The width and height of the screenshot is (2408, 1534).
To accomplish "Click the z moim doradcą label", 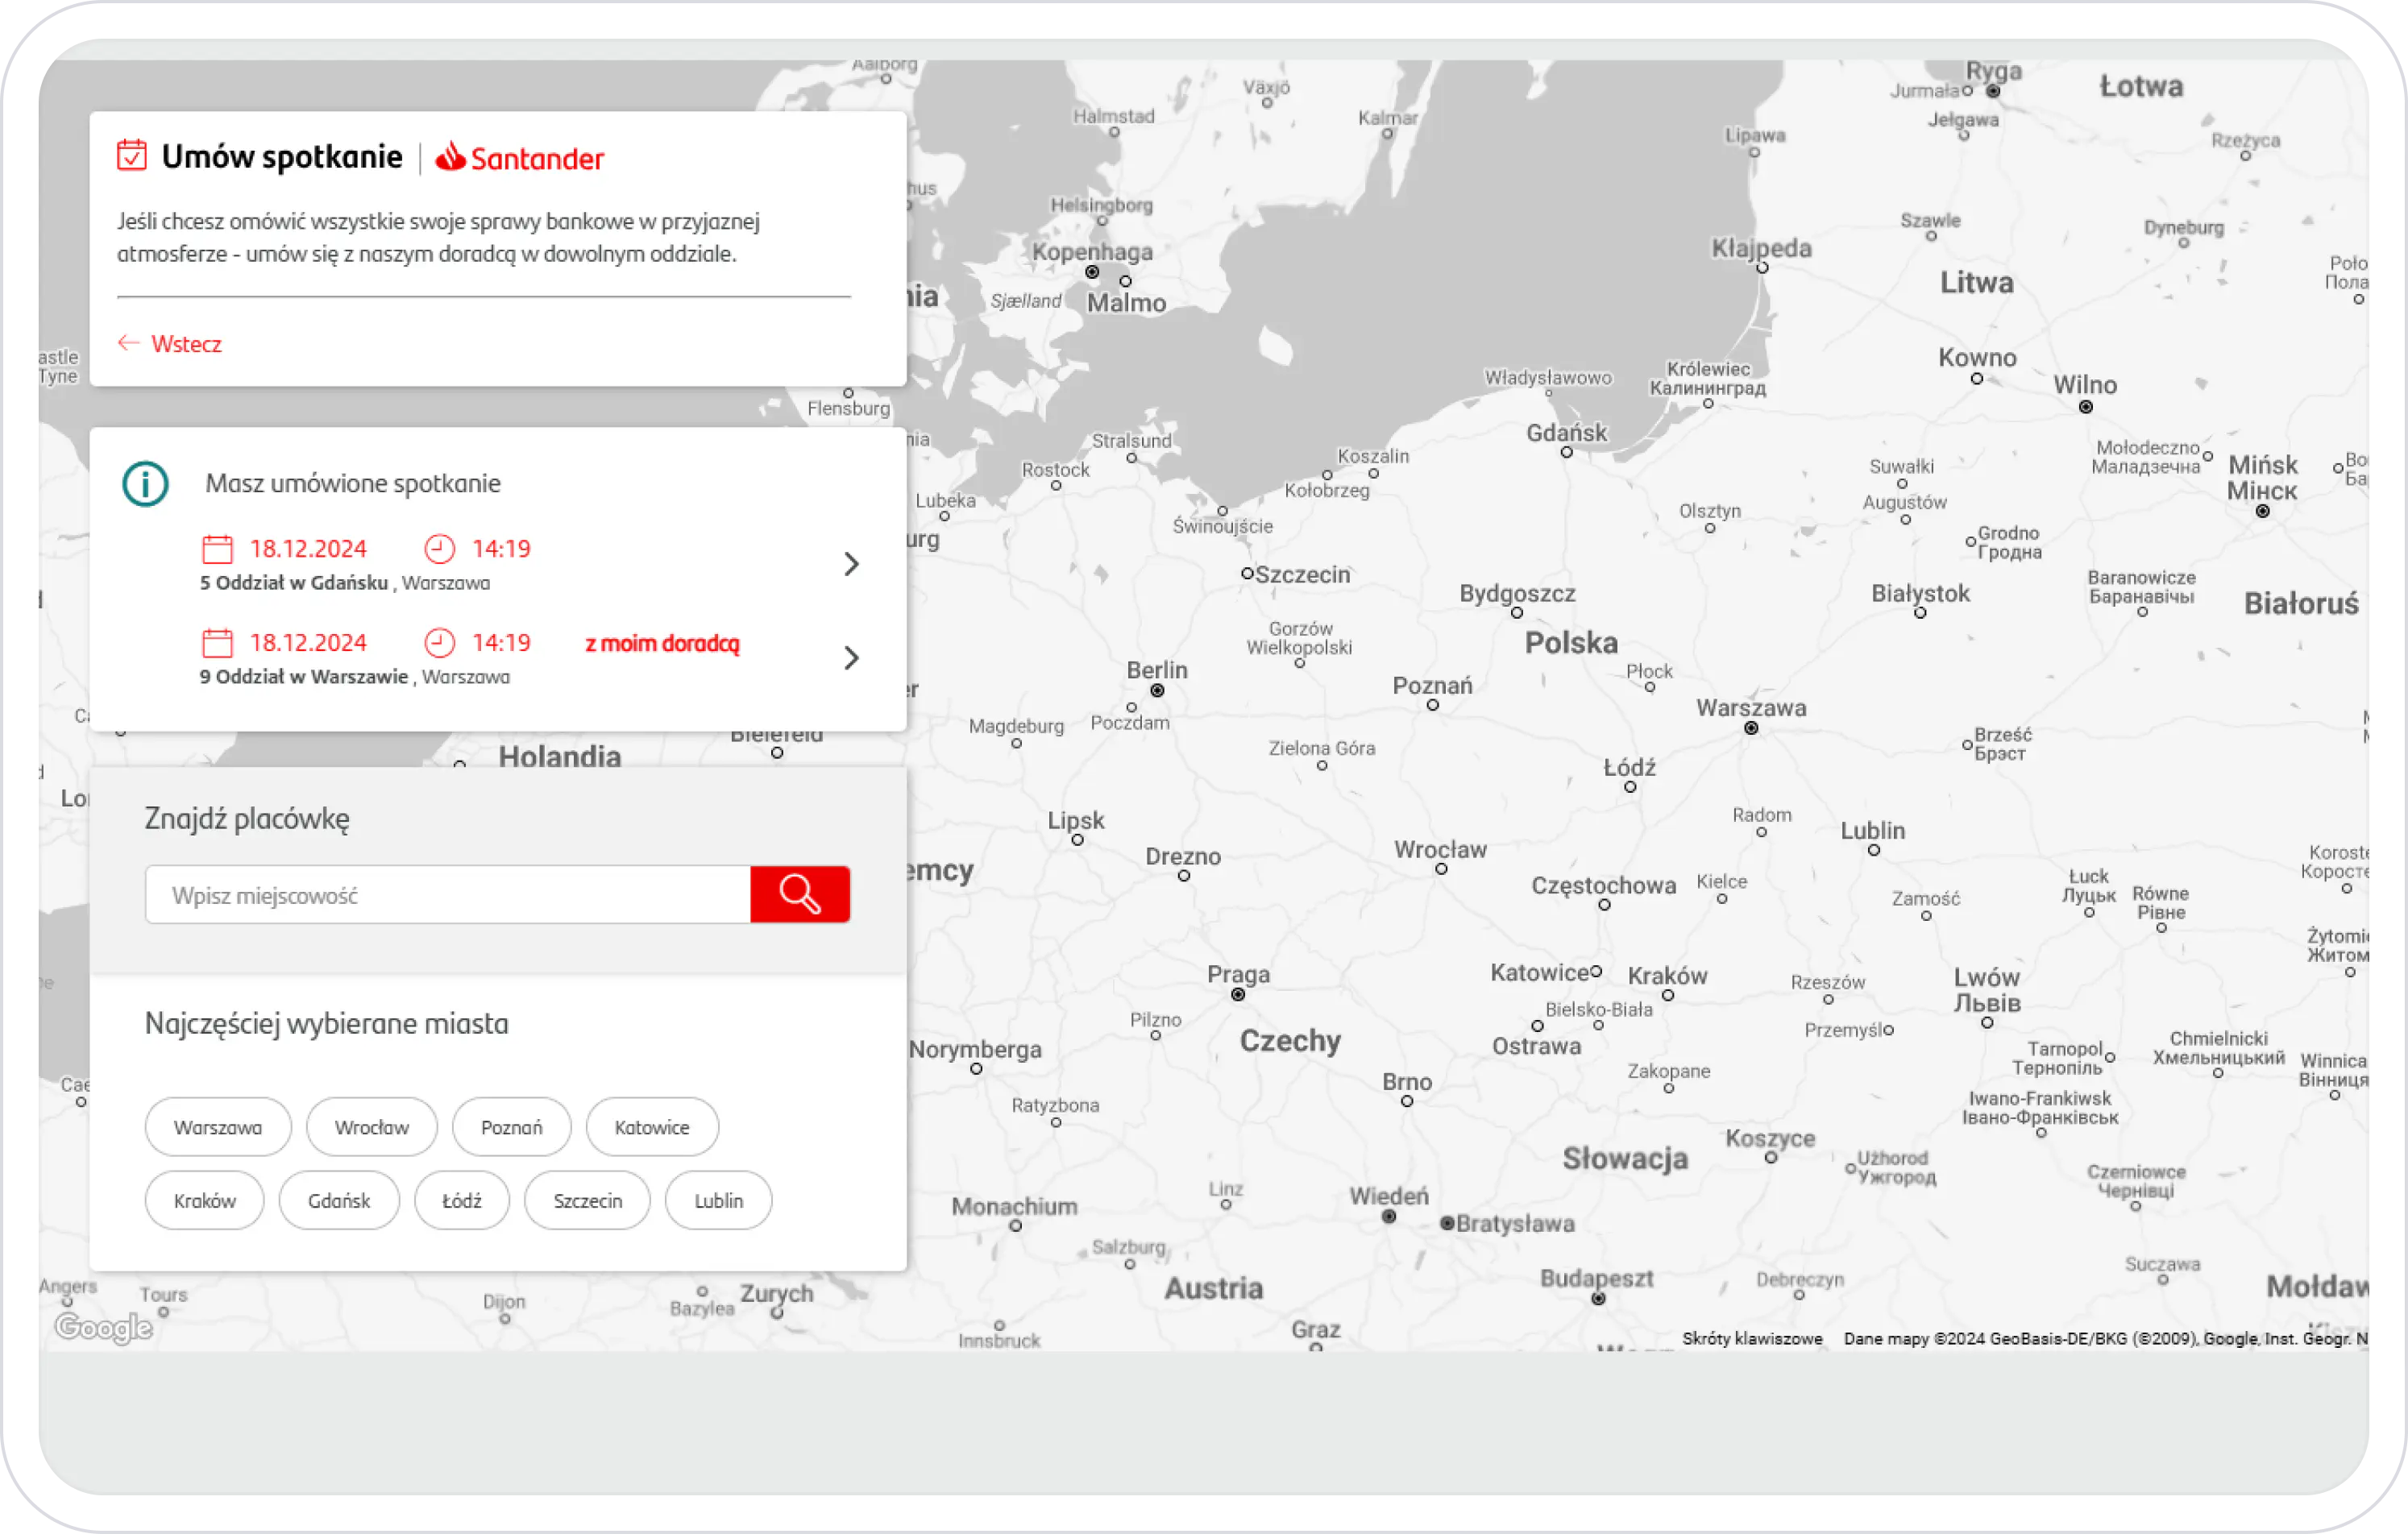I will click(662, 643).
